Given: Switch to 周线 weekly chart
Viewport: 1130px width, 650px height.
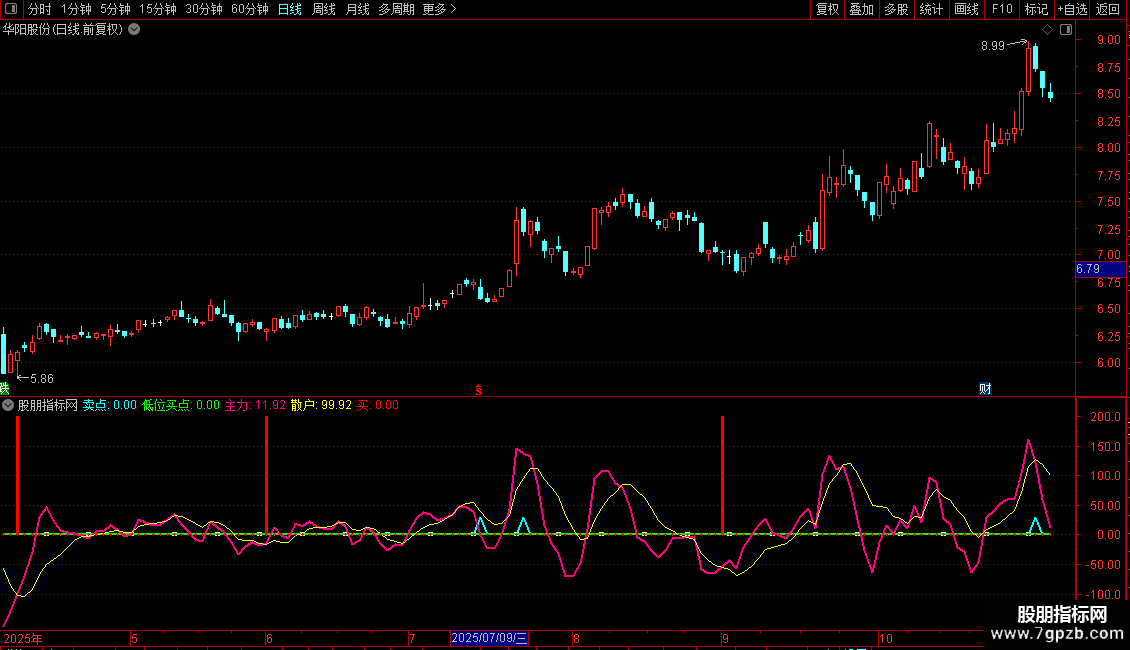Looking at the screenshot, I should coord(324,9).
